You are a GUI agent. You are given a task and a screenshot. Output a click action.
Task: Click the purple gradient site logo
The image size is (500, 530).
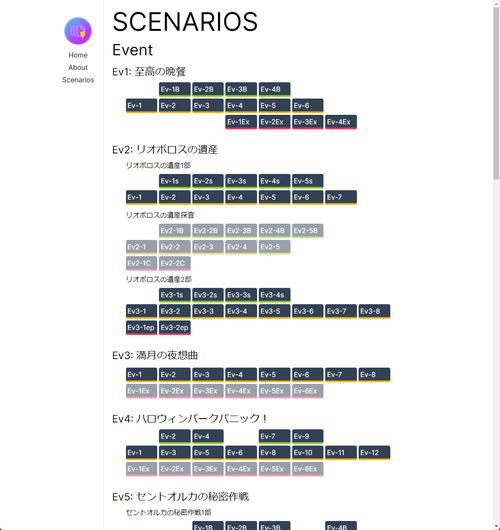point(78,31)
